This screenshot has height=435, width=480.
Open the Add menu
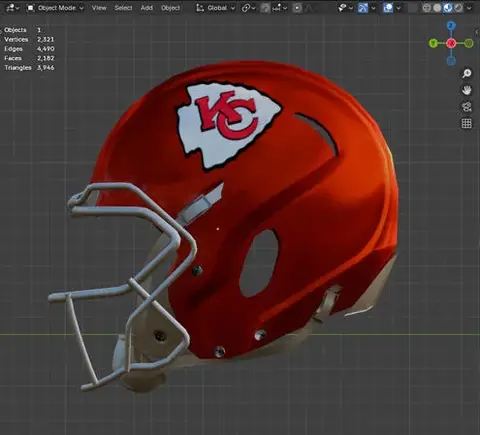(146, 8)
